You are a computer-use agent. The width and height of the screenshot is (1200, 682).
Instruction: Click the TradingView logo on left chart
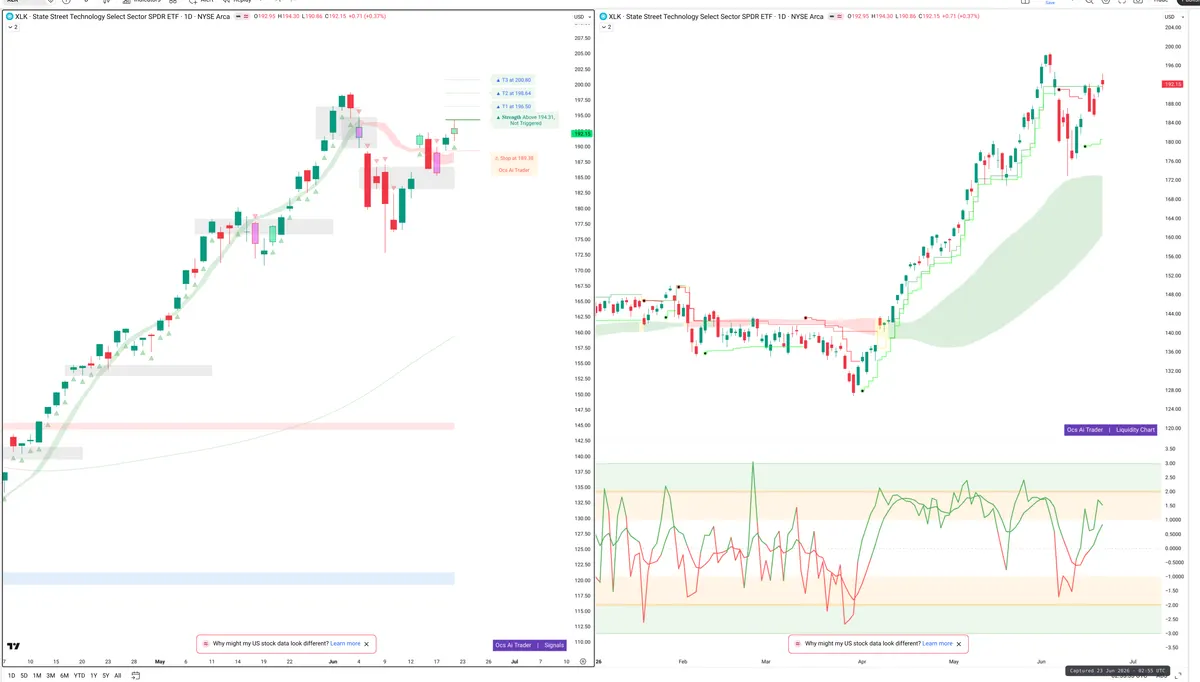(x=13, y=646)
